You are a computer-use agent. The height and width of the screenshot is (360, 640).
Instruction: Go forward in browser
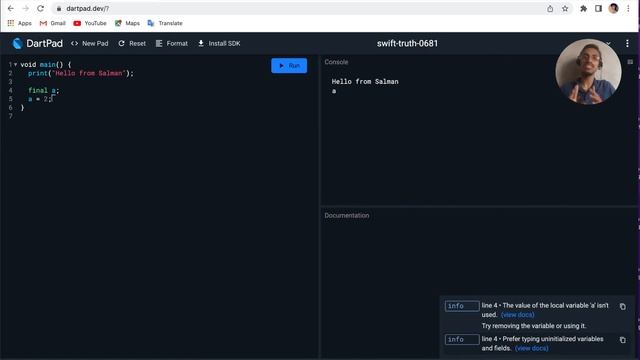point(25,8)
